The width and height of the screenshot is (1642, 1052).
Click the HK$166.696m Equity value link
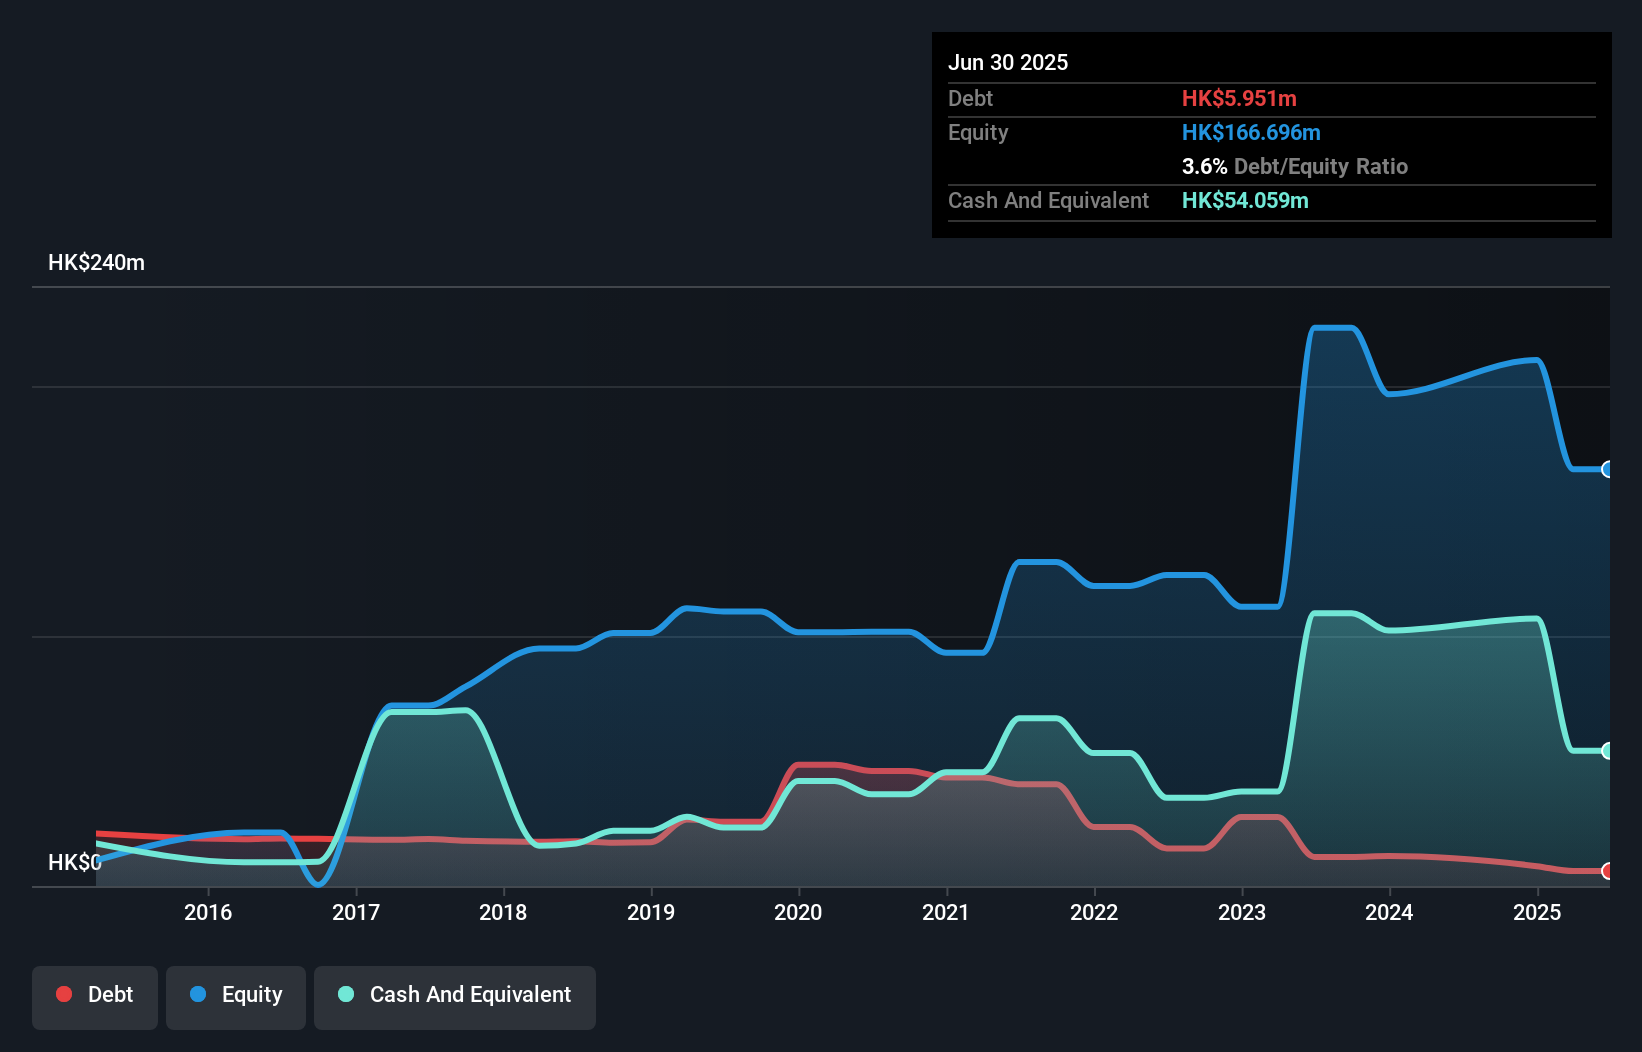click(x=1251, y=132)
